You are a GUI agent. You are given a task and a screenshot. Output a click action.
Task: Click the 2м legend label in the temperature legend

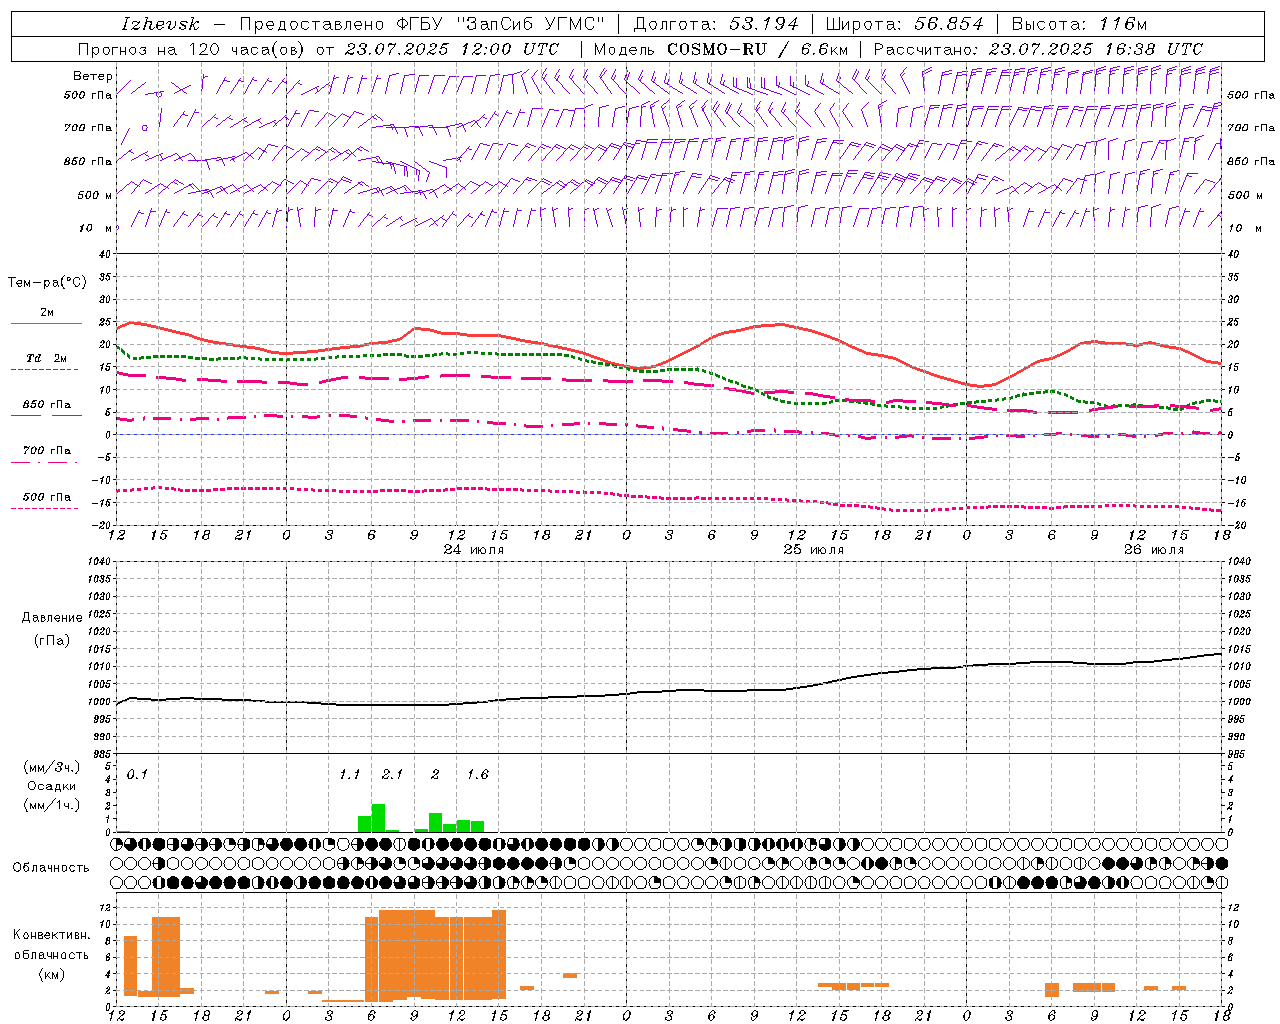coord(47,312)
